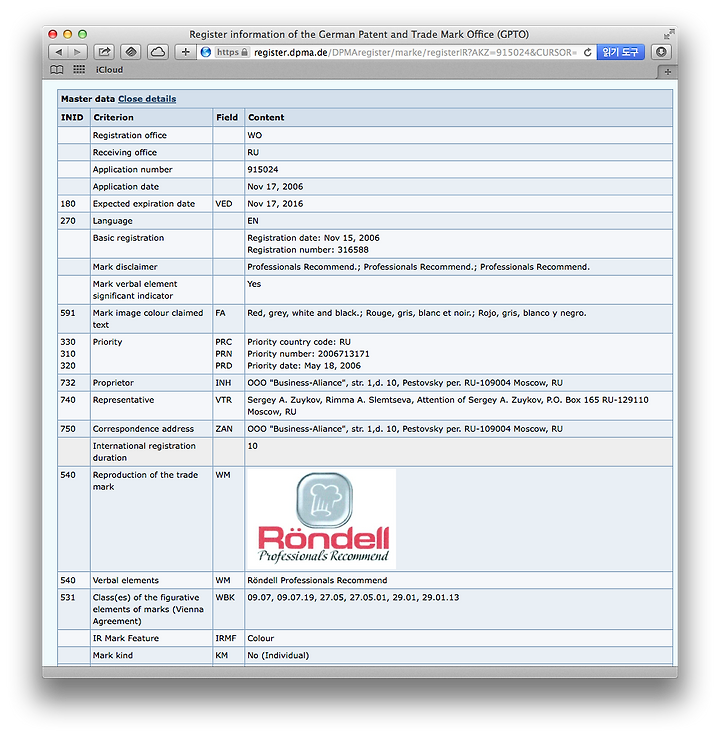Click the https lock indicator
The height and width of the screenshot is (737, 720).
point(232,52)
